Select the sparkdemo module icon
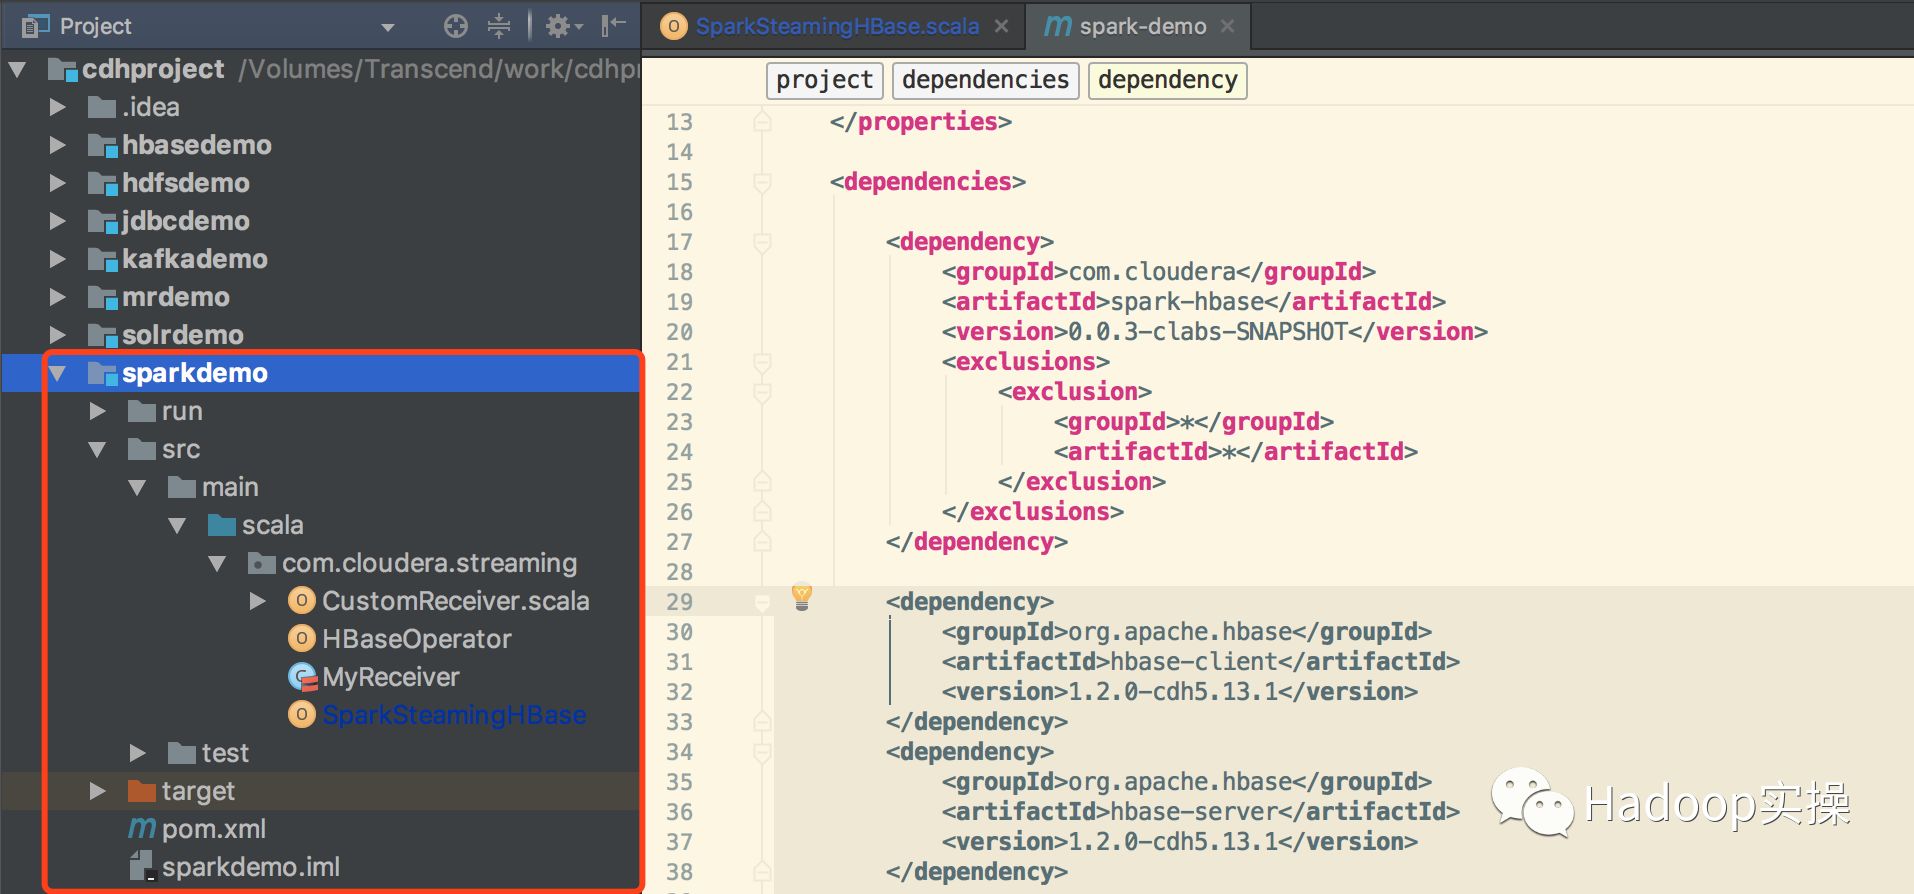The image size is (1914, 894). (x=102, y=374)
